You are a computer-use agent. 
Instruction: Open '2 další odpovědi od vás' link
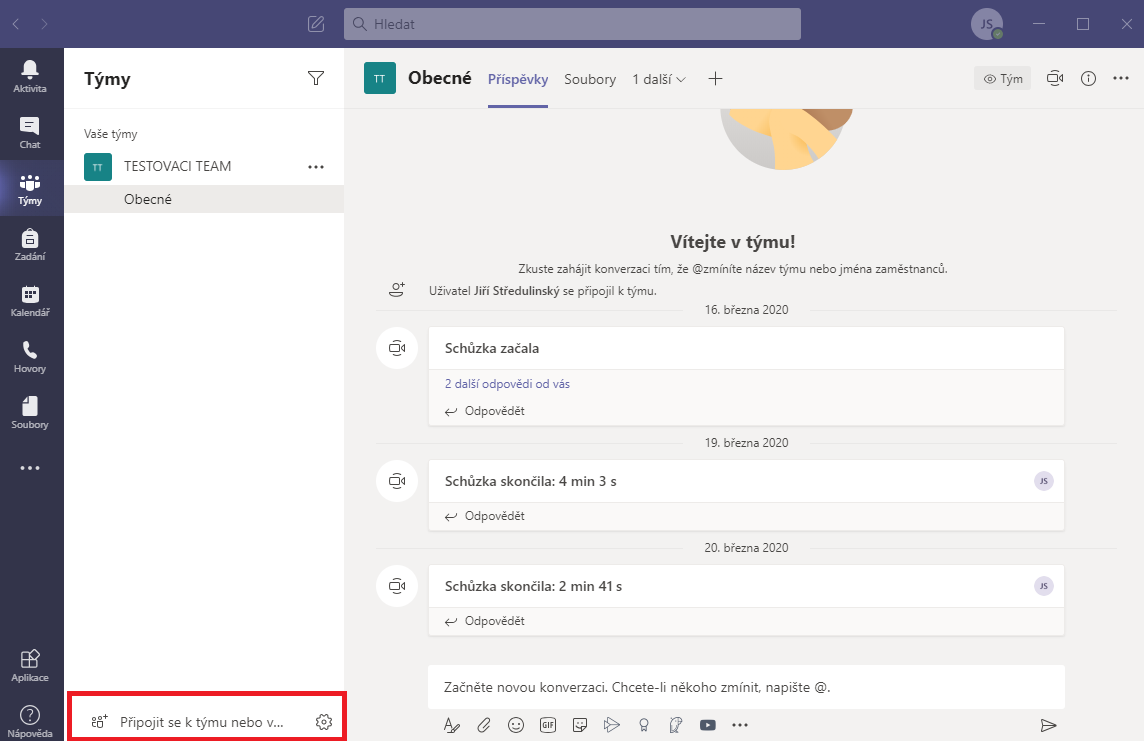(x=507, y=384)
